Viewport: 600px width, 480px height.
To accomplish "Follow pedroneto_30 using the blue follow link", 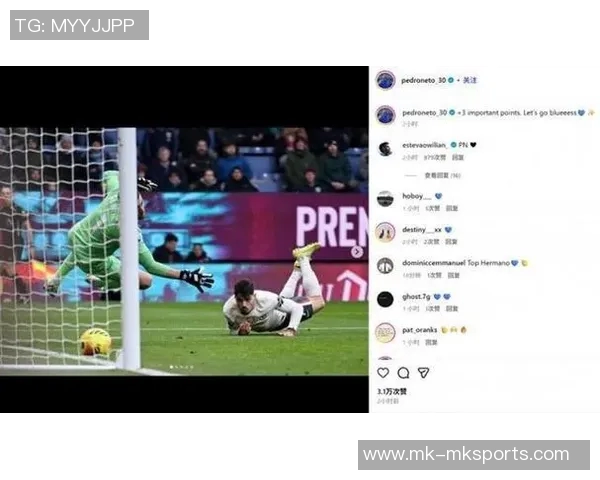I will [470, 80].
